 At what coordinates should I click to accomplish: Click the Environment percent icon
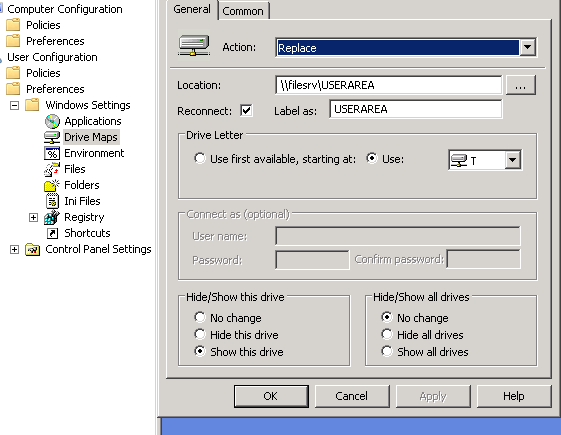(x=52, y=153)
